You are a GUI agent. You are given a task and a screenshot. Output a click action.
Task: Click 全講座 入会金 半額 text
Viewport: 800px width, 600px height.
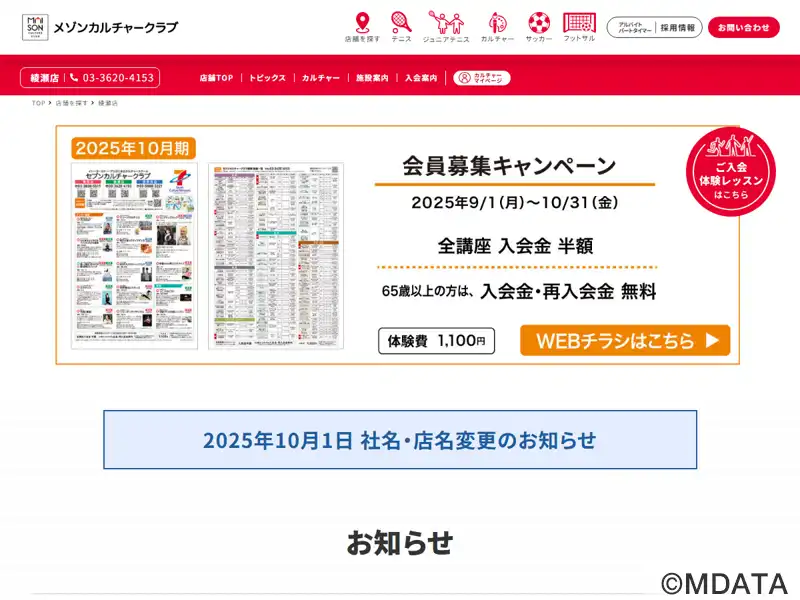tap(515, 246)
